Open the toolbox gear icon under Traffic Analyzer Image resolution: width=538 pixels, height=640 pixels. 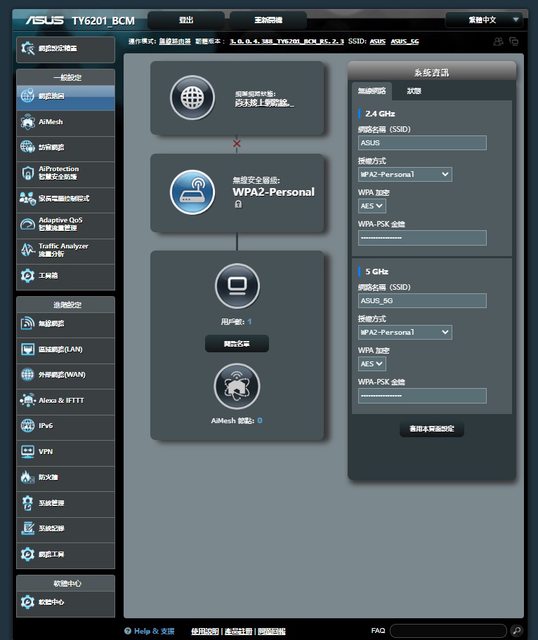coord(27,276)
